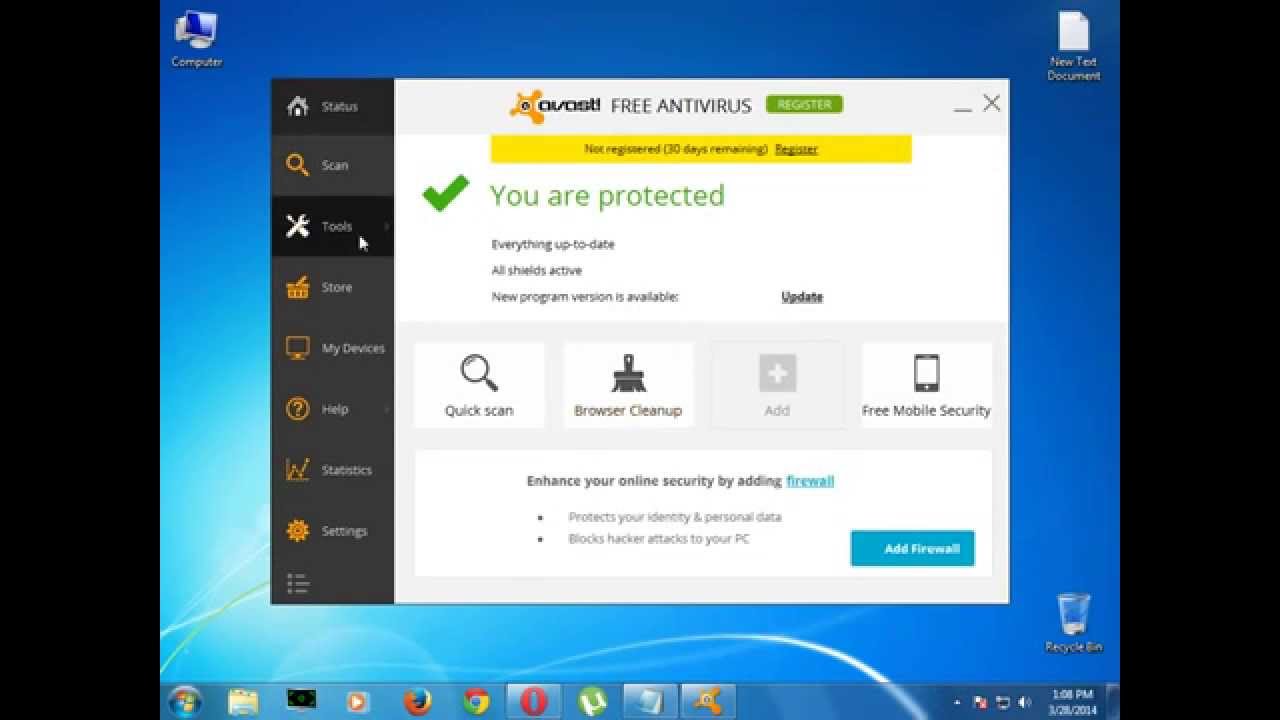Select the Store menu label
The image size is (1280, 720).
(337, 287)
